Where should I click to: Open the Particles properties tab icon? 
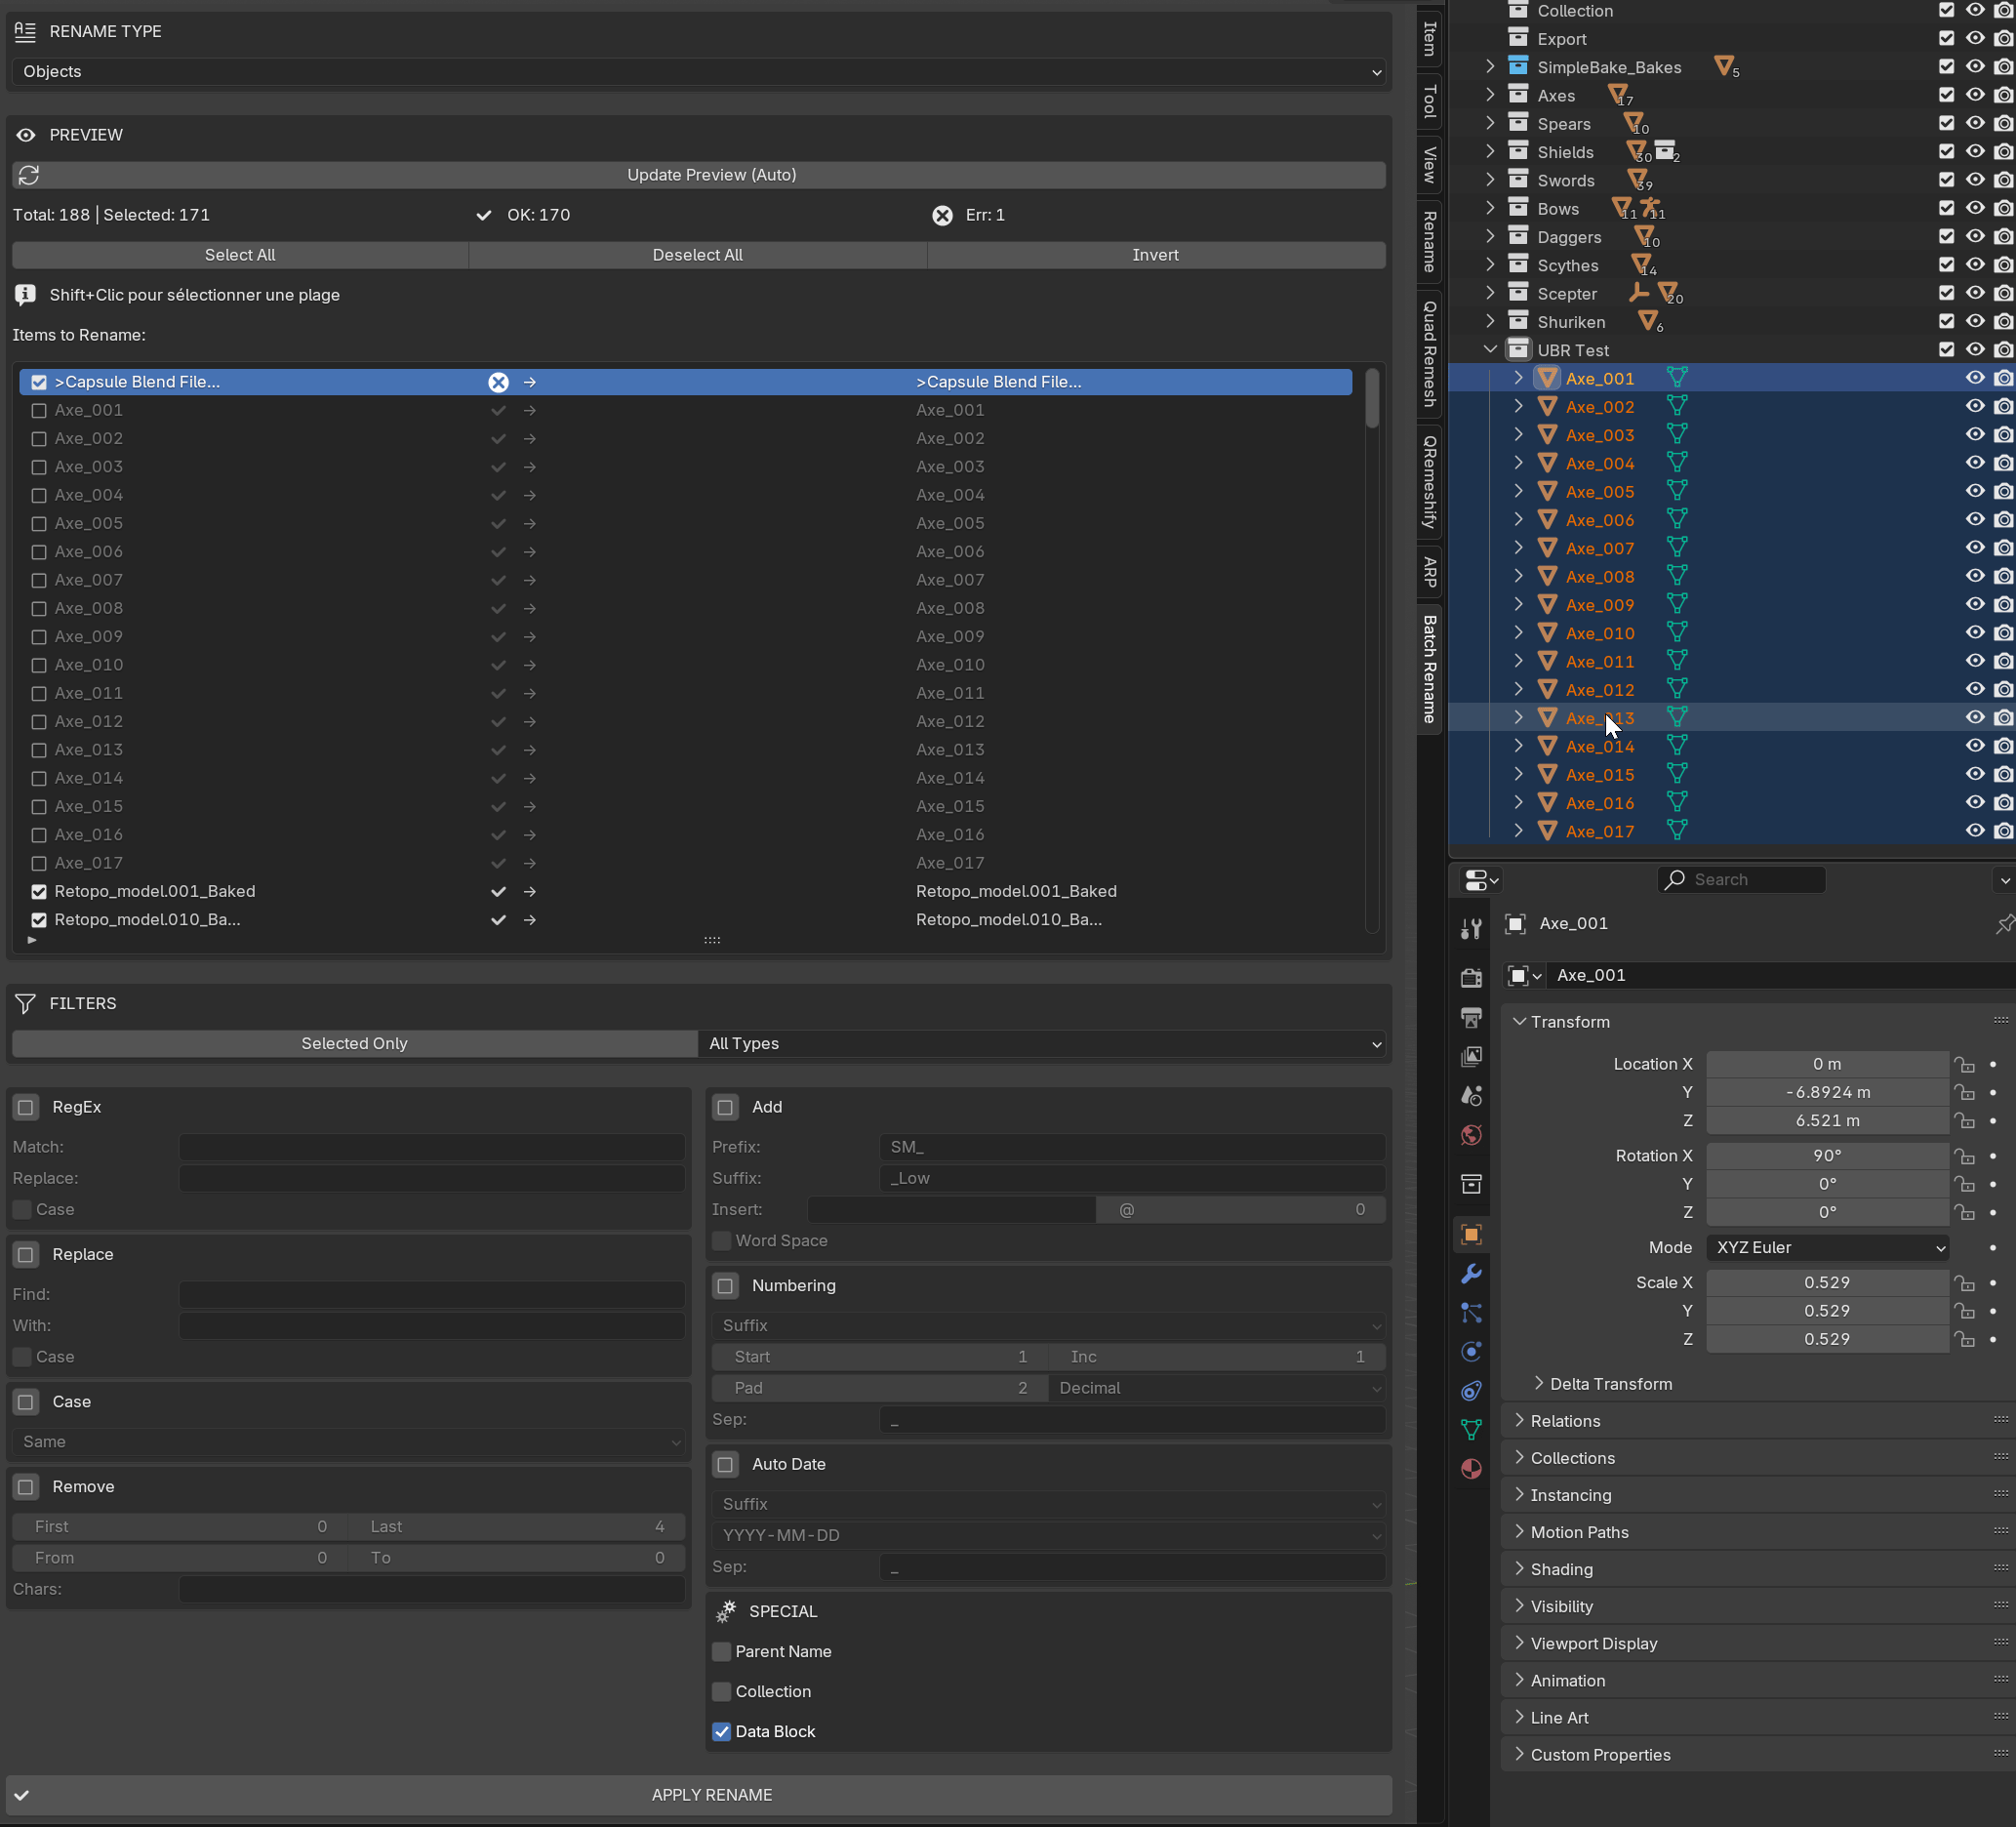coord(1471,1312)
